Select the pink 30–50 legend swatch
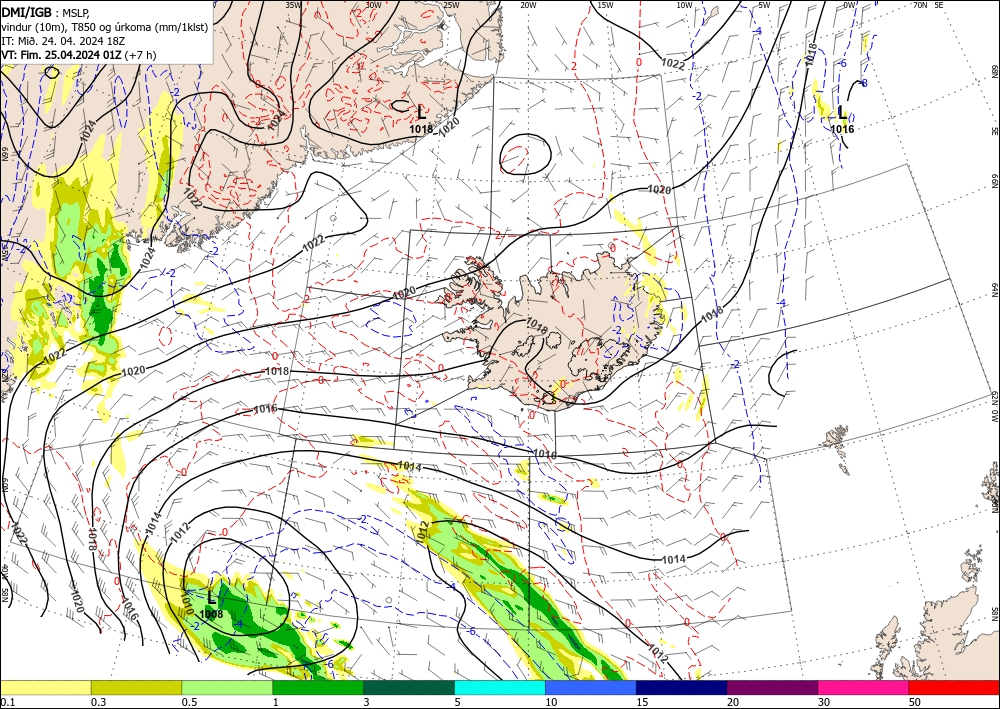Image resolution: width=1000 pixels, height=709 pixels. [864, 687]
